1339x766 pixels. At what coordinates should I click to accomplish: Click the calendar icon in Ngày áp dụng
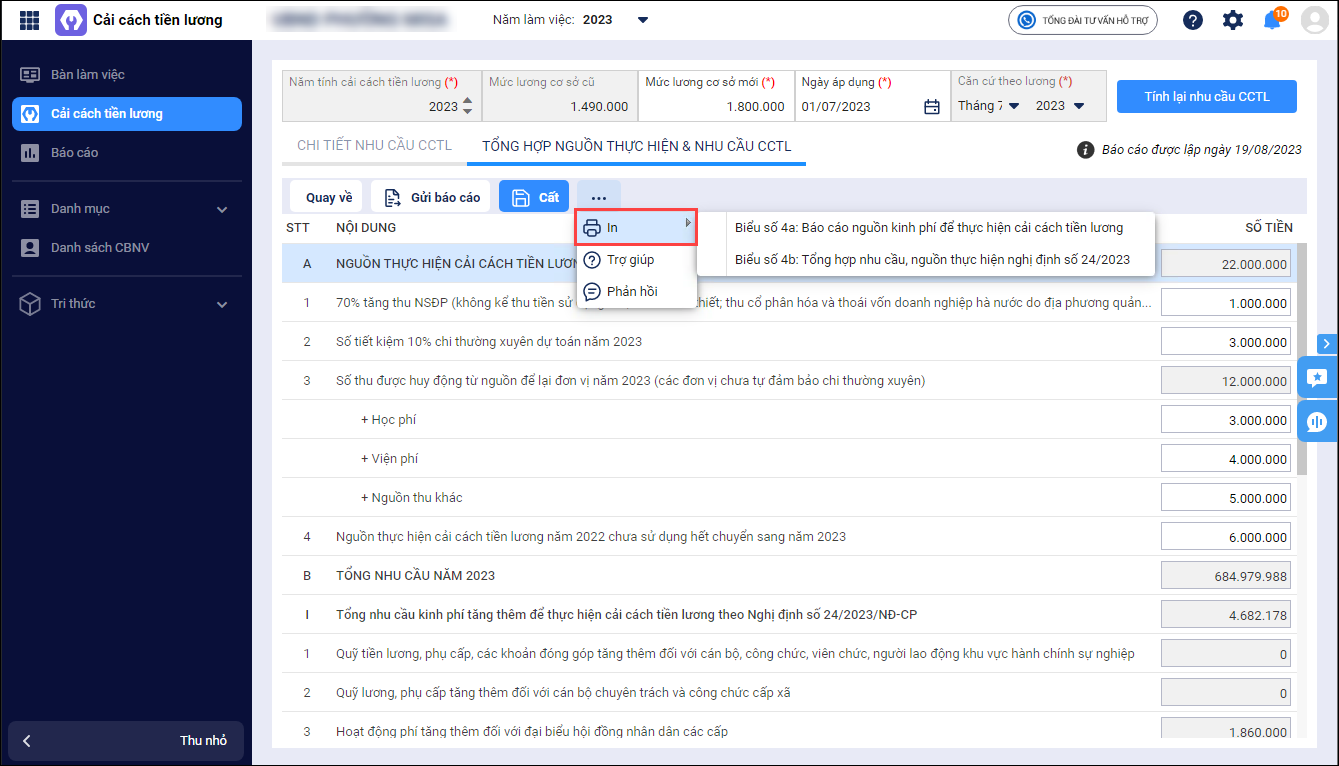(932, 107)
